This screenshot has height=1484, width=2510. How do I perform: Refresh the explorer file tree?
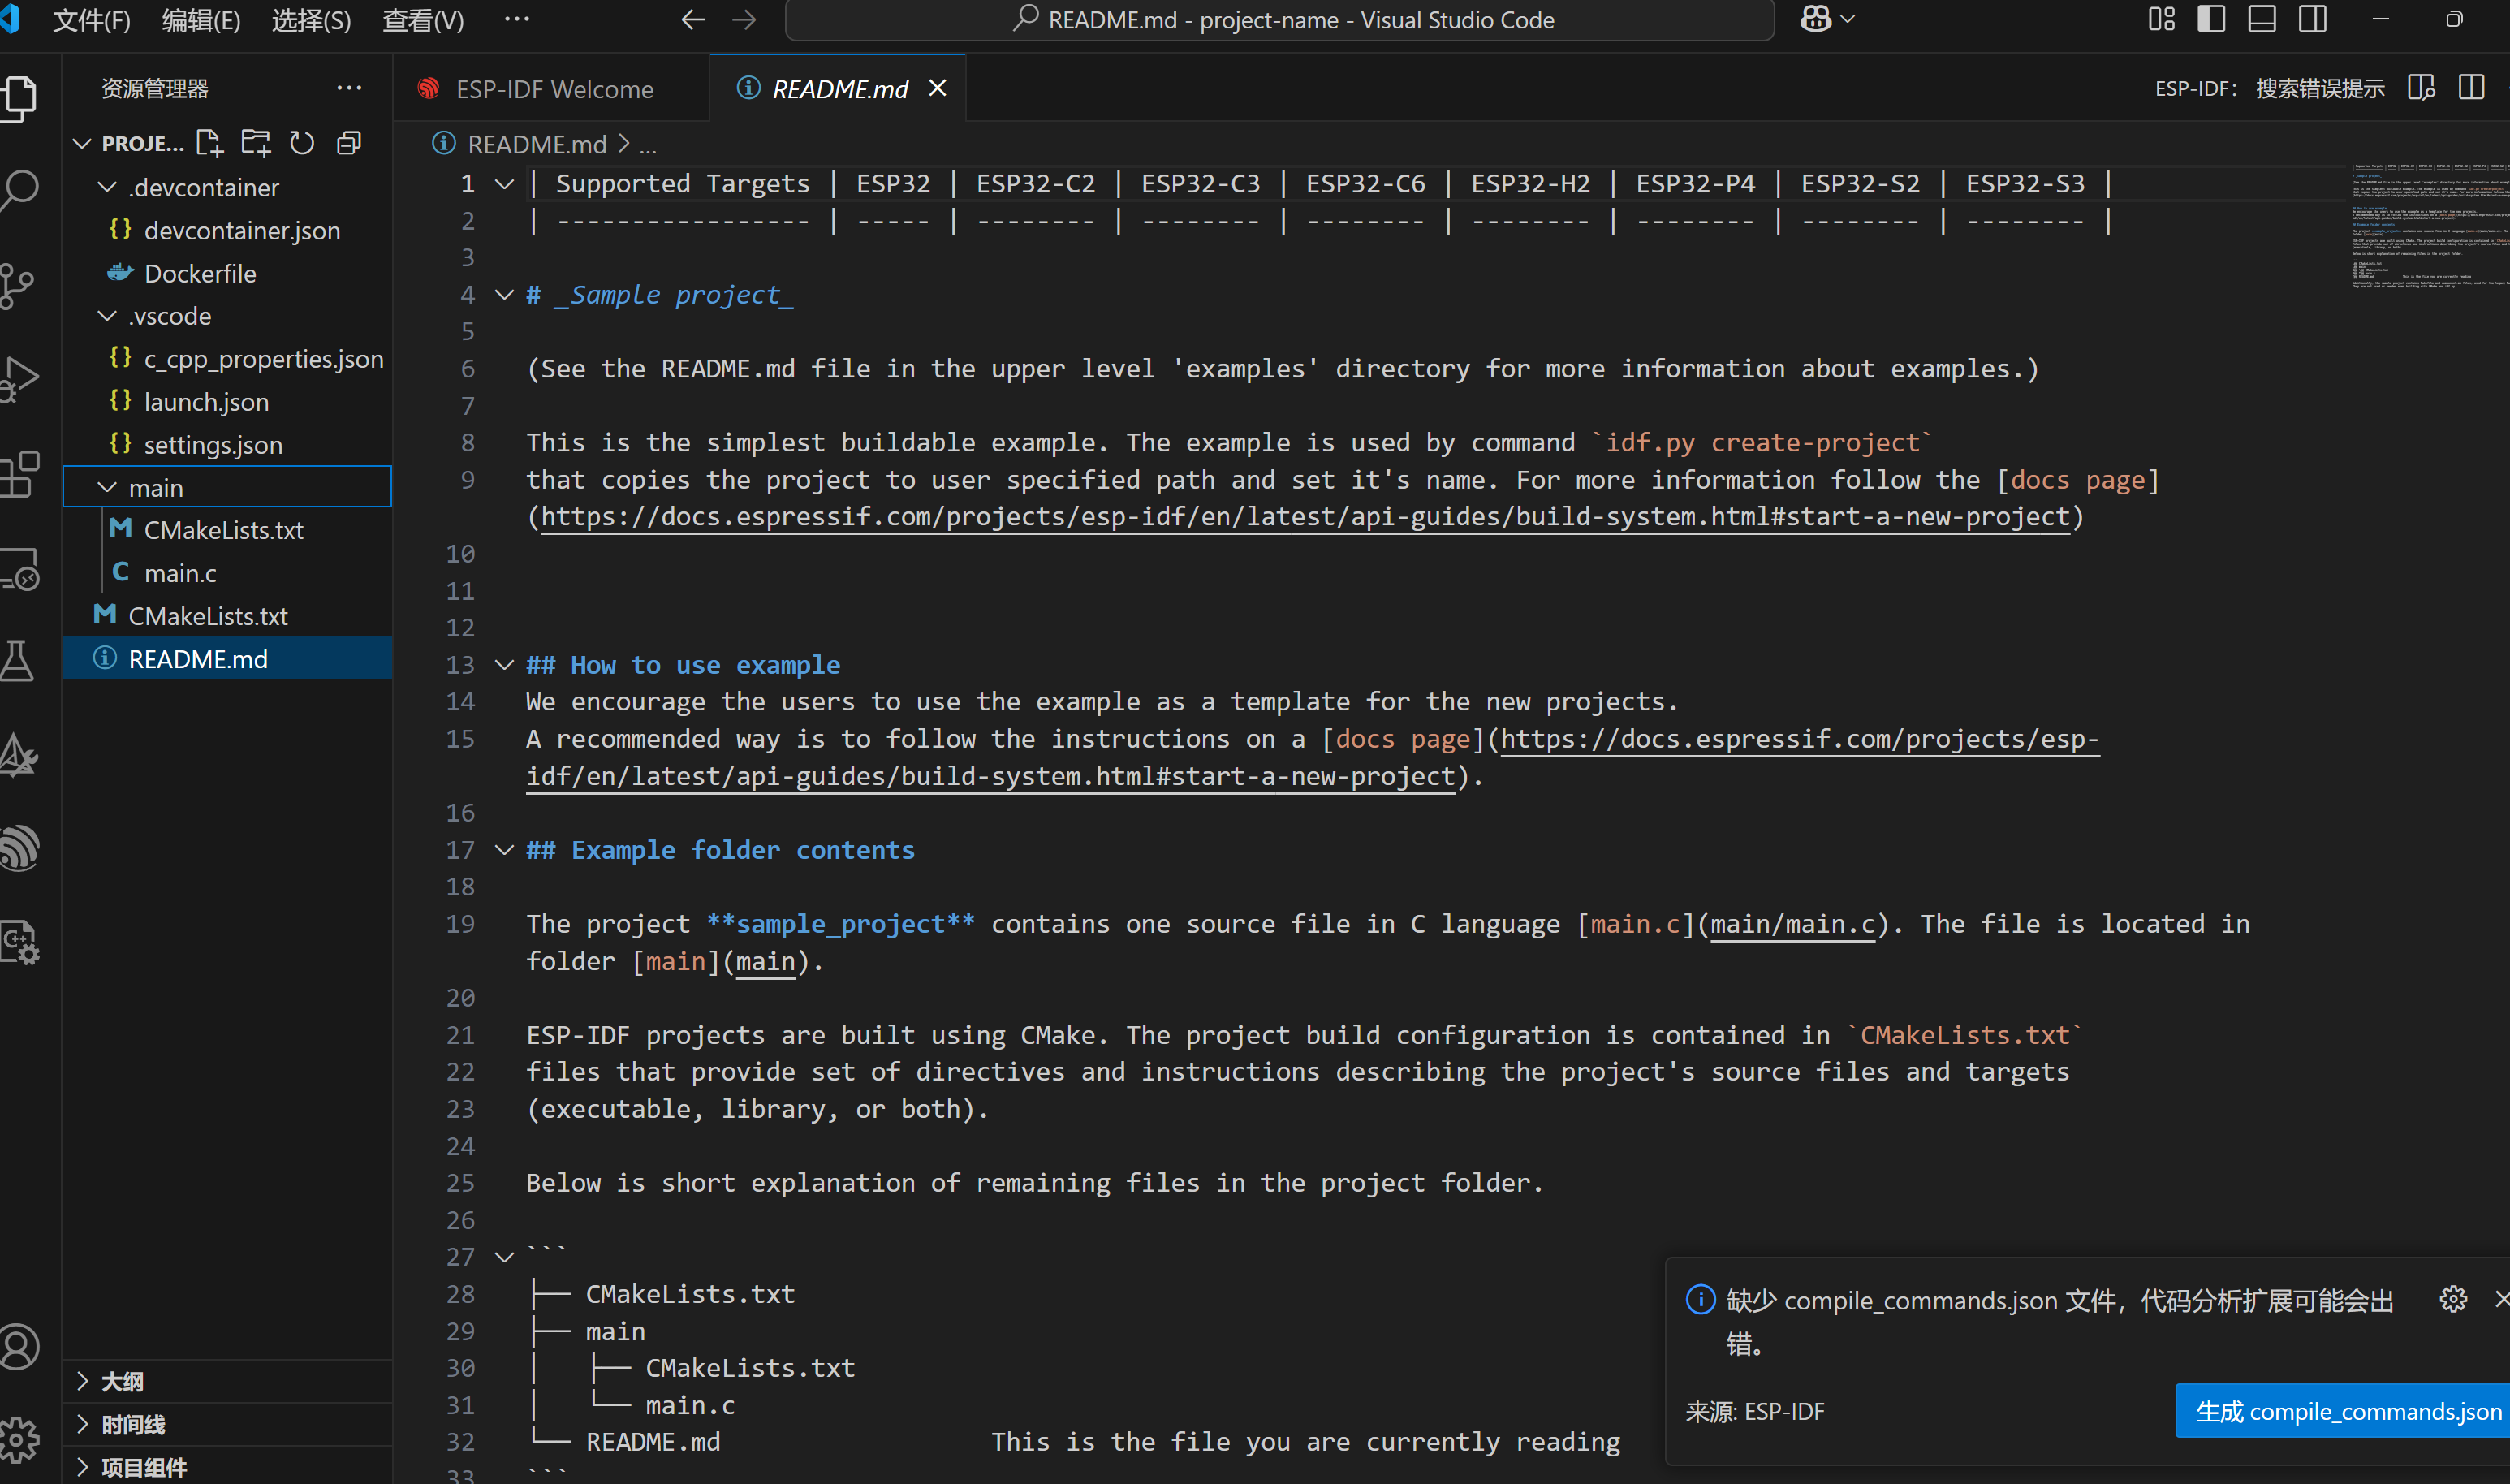point(302,143)
